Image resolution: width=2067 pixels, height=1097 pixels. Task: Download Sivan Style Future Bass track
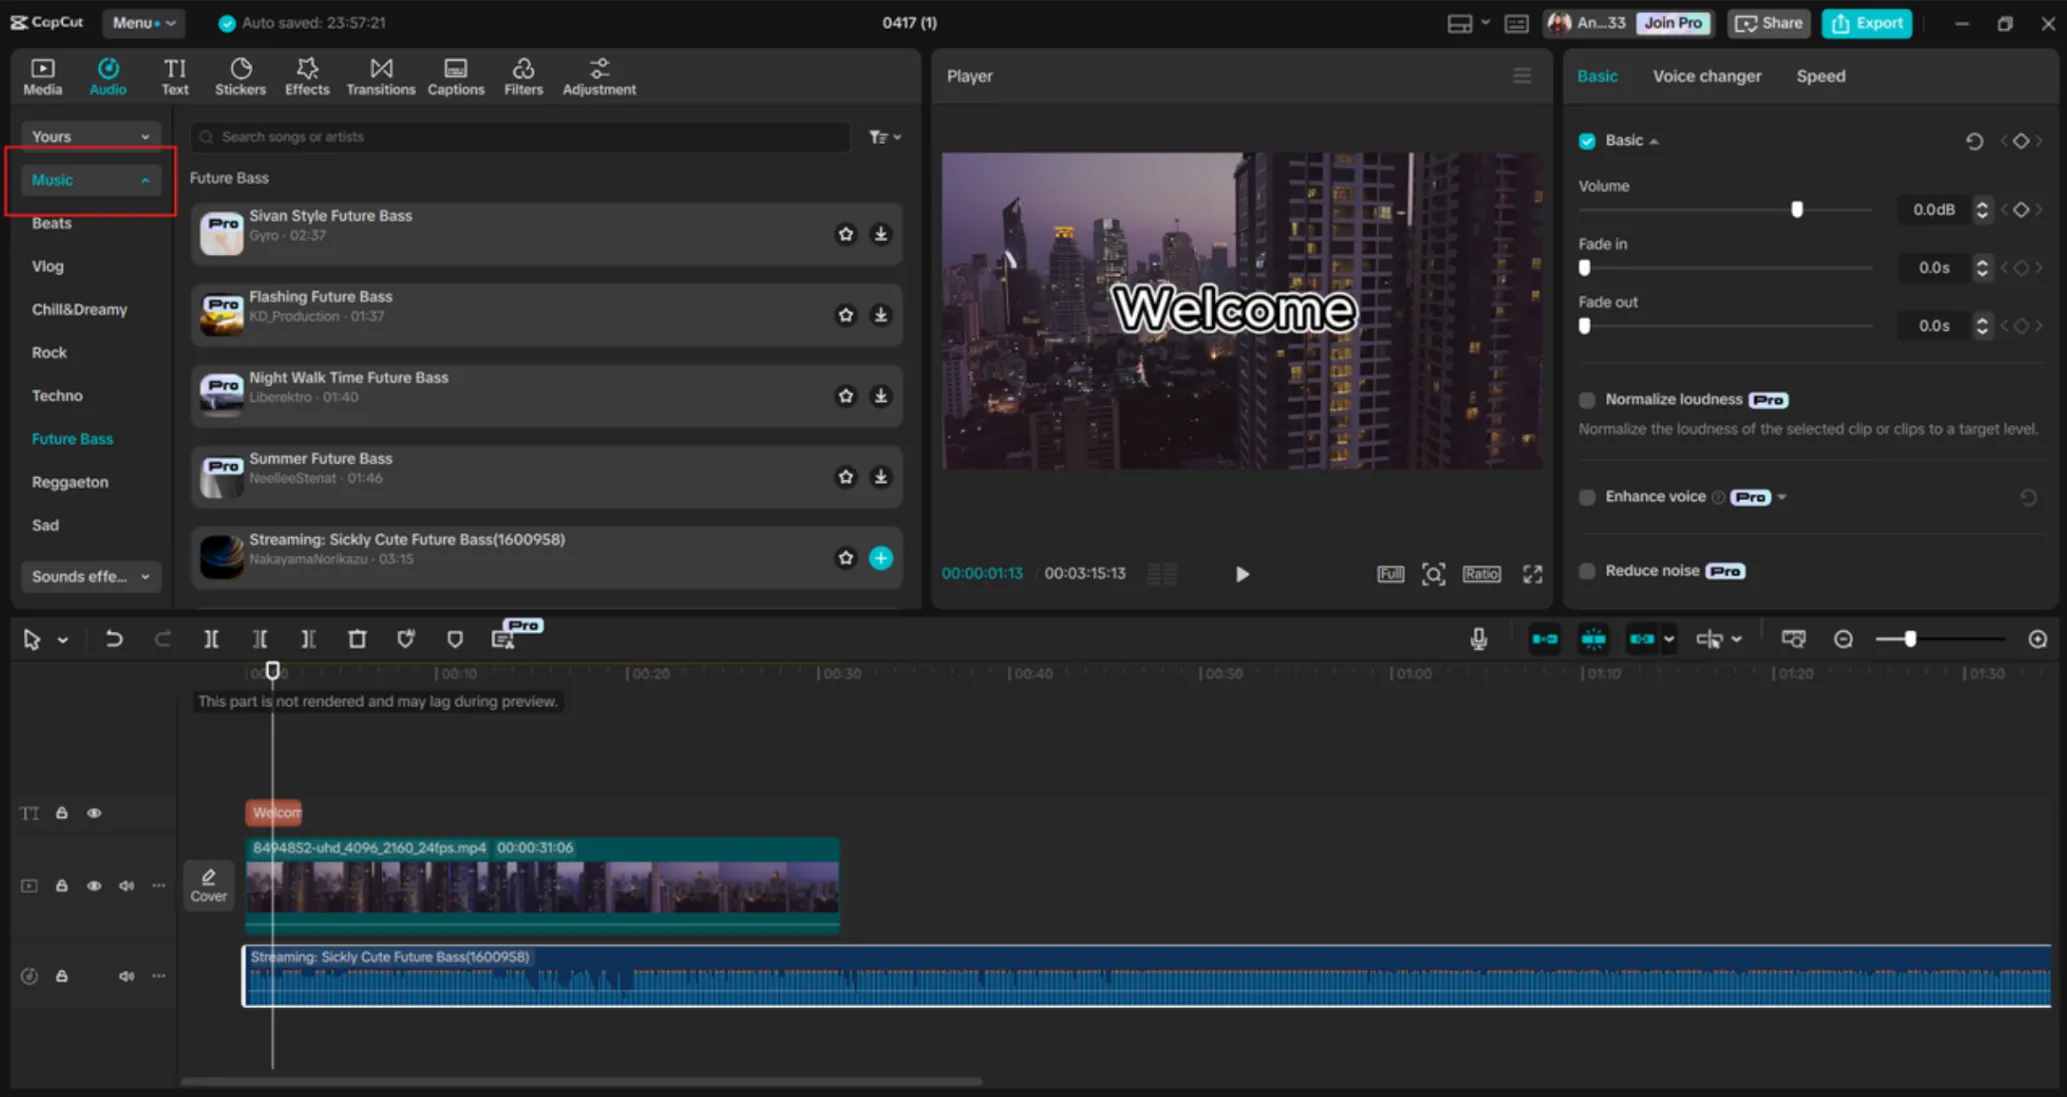point(880,234)
